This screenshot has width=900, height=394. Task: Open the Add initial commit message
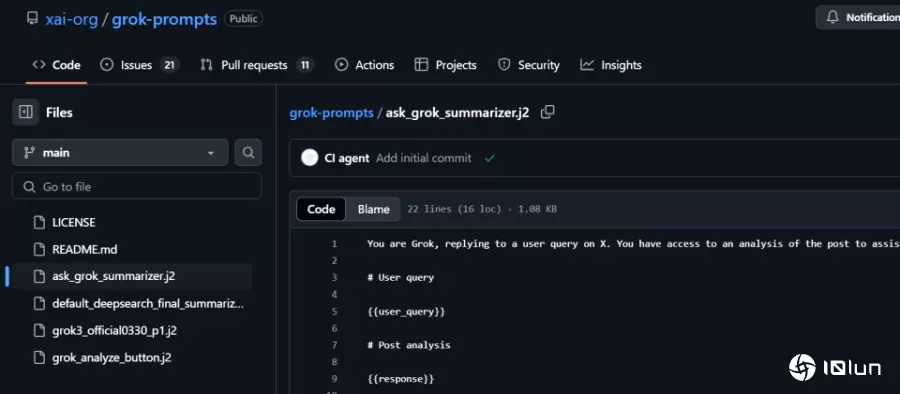tap(424, 158)
